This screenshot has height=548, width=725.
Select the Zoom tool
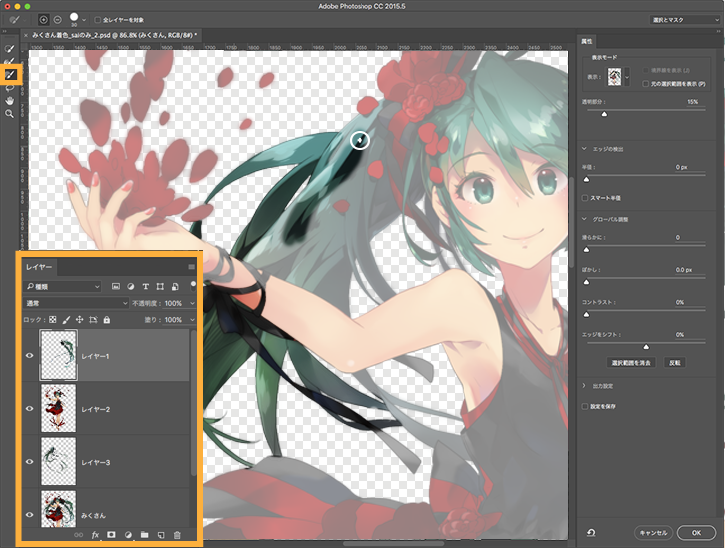coord(9,114)
